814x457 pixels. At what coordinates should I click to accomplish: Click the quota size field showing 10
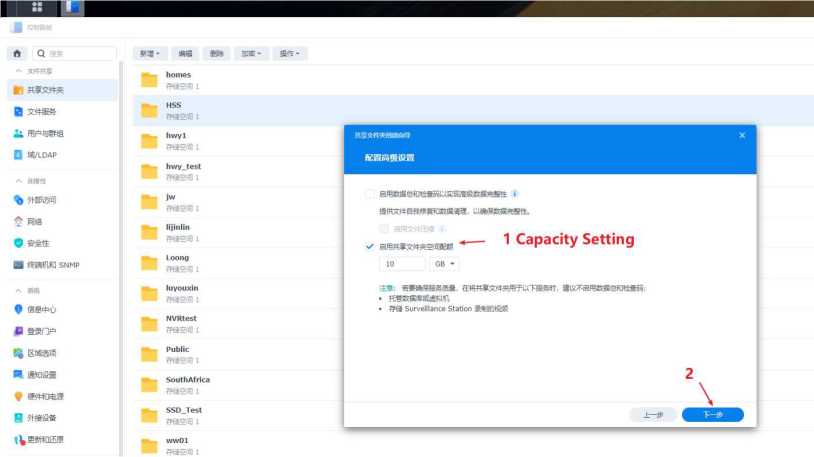402,264
